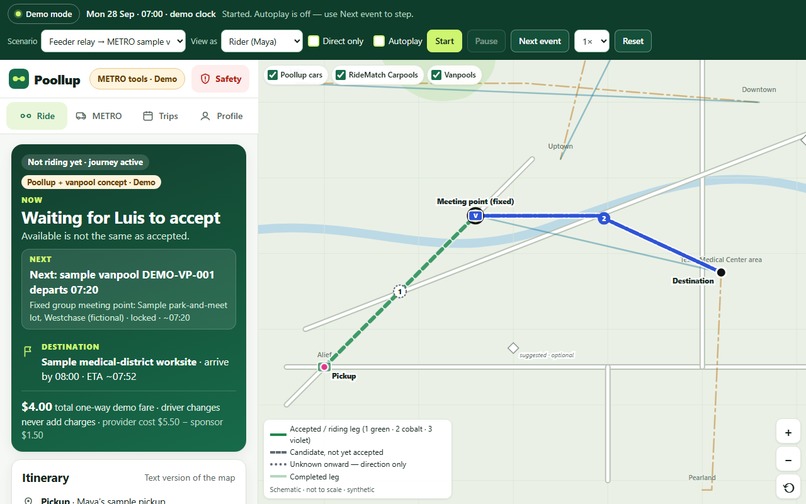This screenshot has height=504, width=806.
Task: Click the vanpool V meeting point marker
Action: [475, 216]
